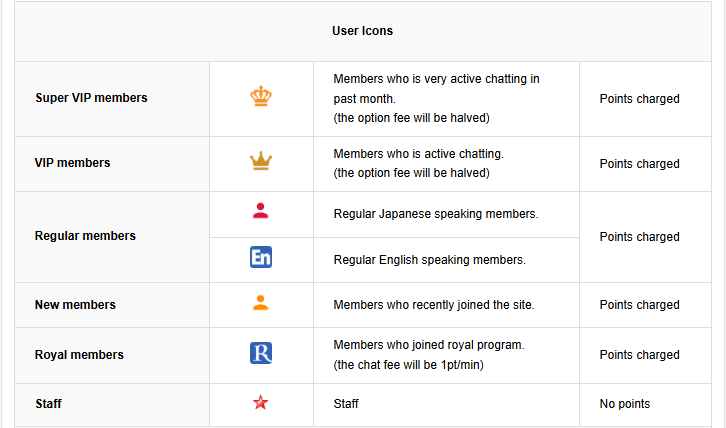Click the VIP members row label
726x428 pixels.
coord(72,163)
